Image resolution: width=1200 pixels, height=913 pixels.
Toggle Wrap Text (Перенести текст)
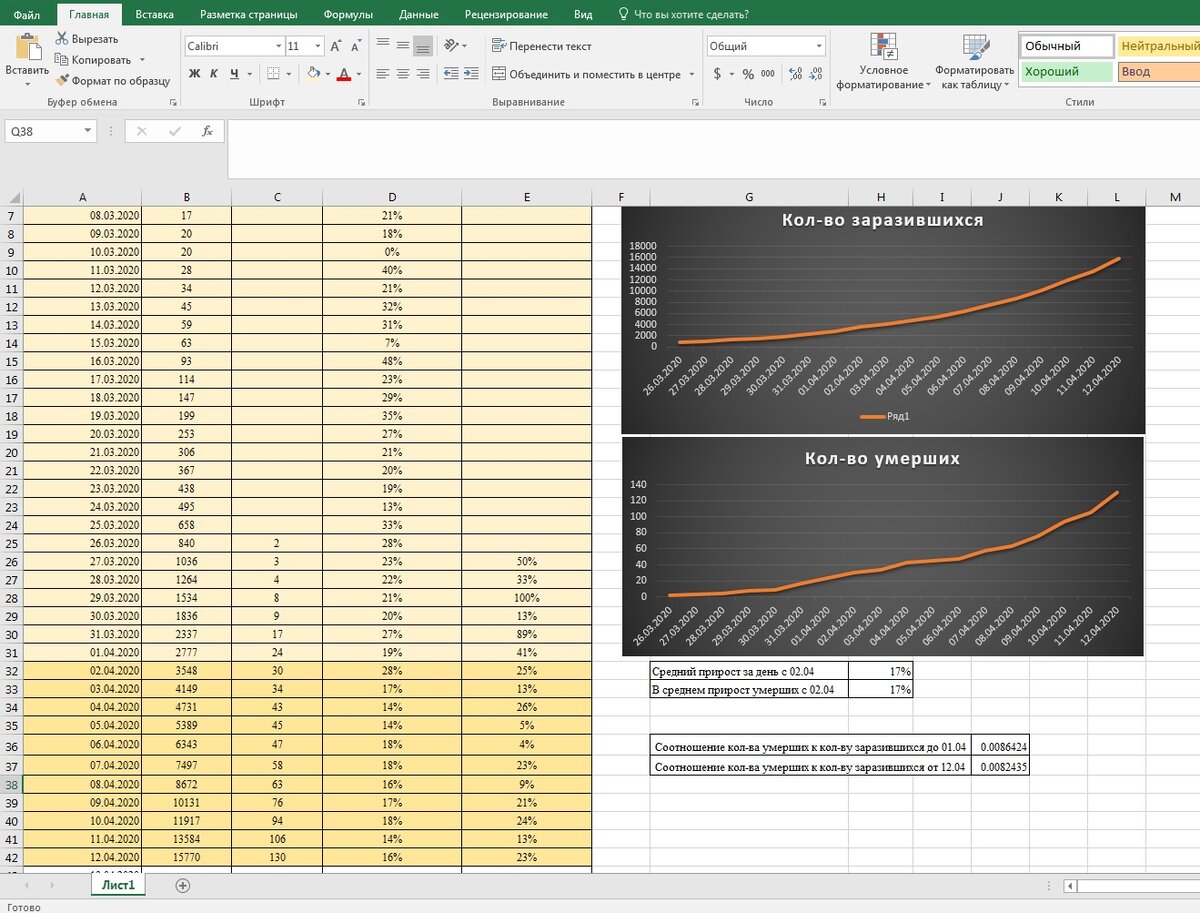pos(541,46)
